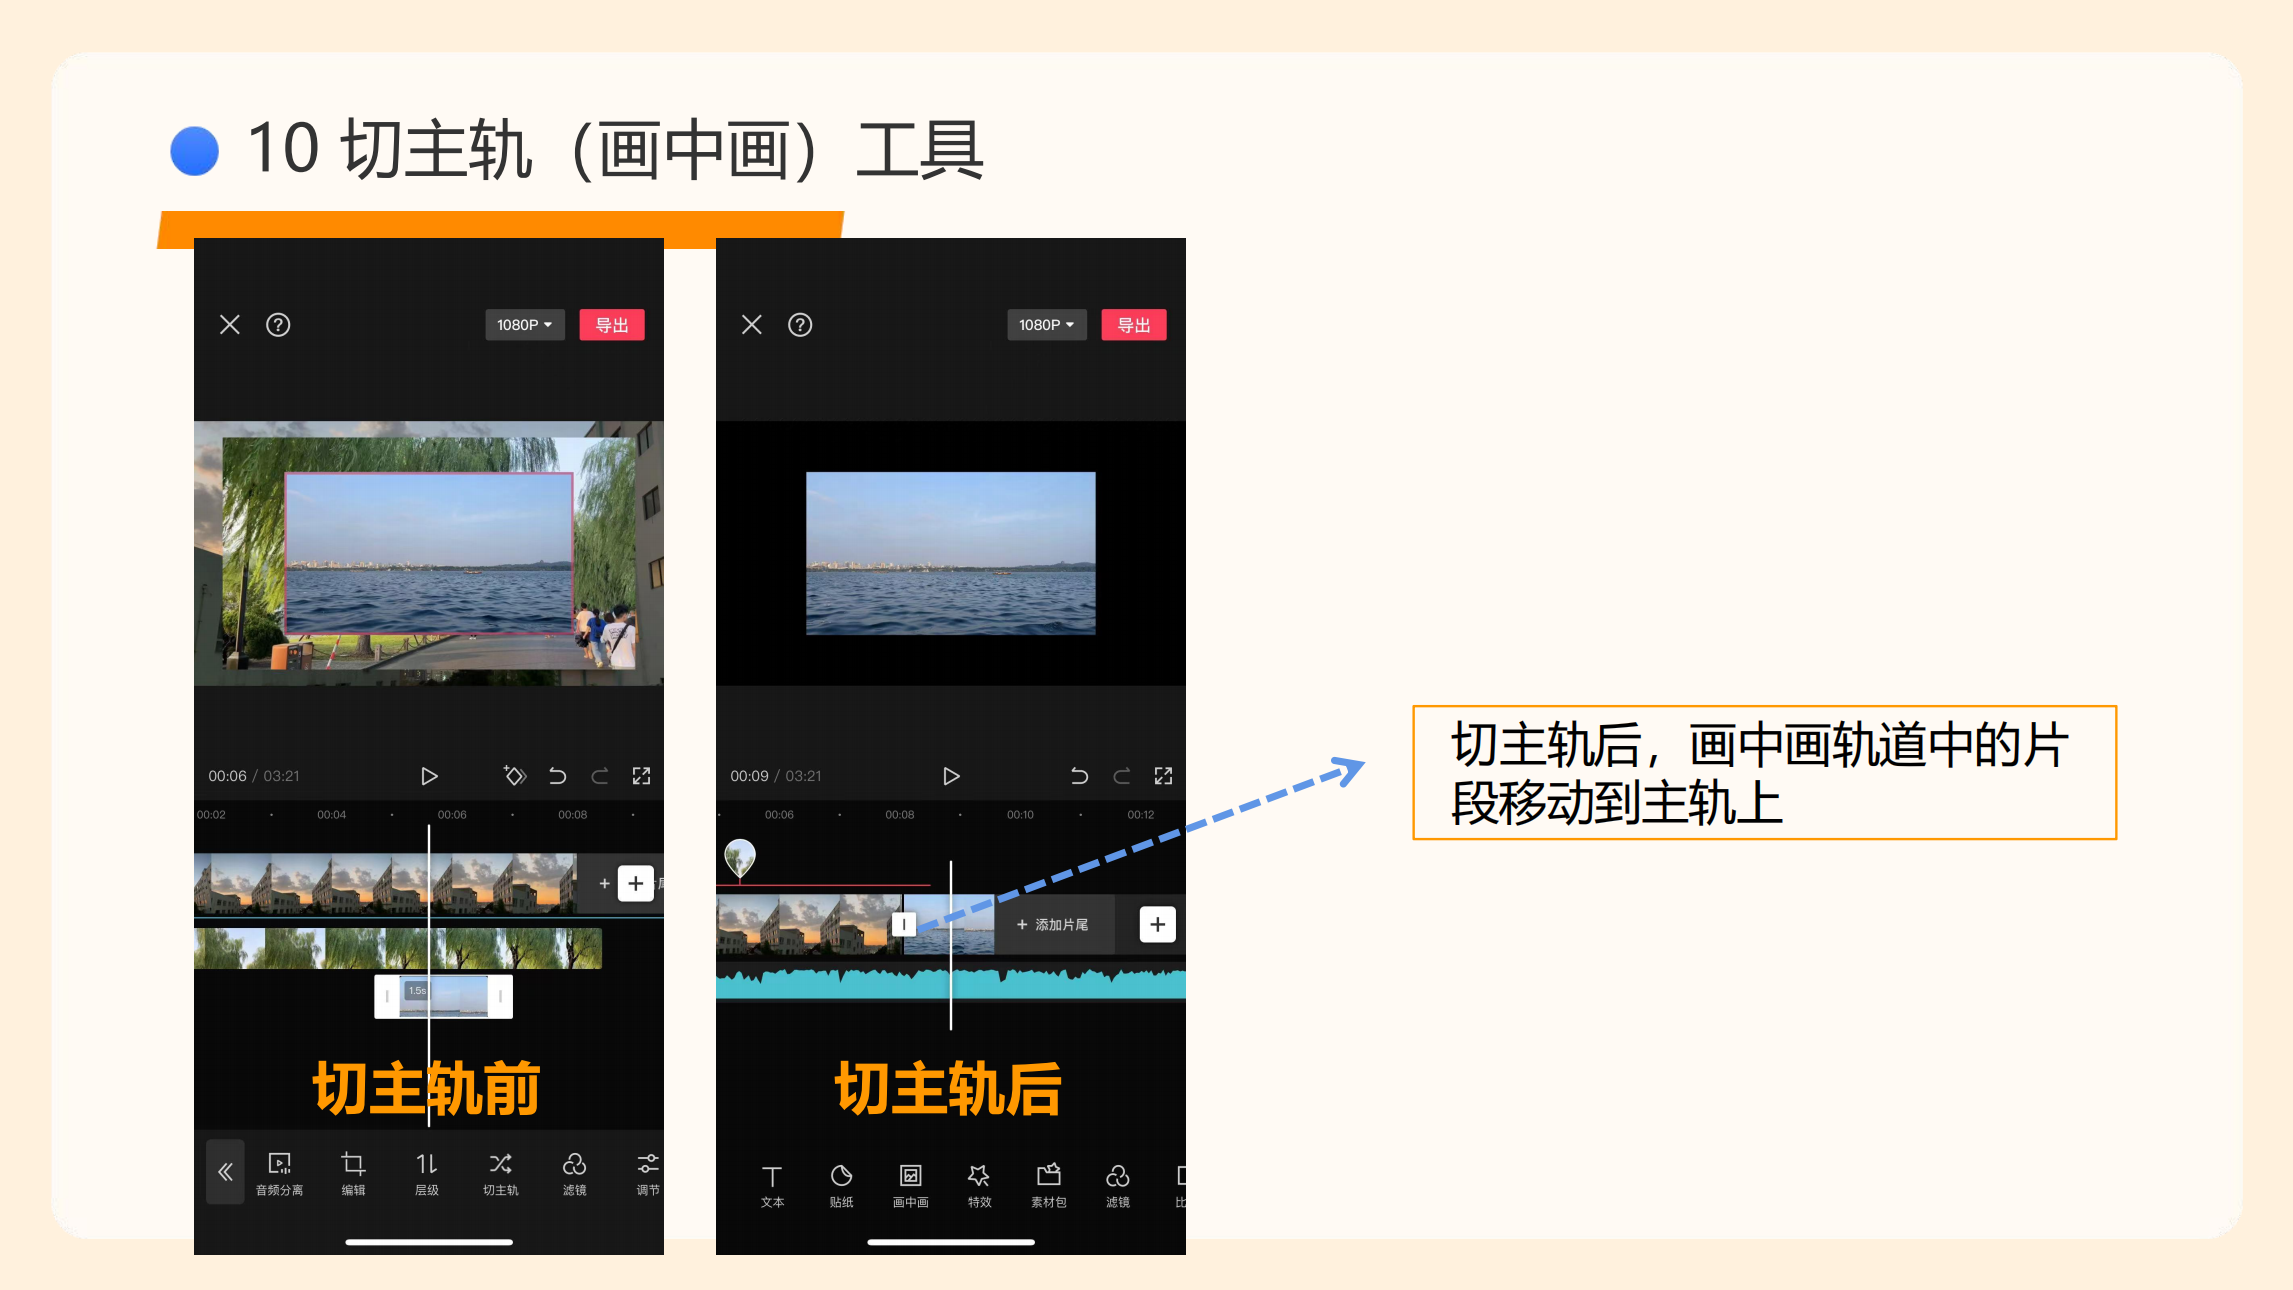Add keyframe with diamond icon in left editor
The width and height of the screenshot is (2293, 1290).
click(x=515, y=776)
